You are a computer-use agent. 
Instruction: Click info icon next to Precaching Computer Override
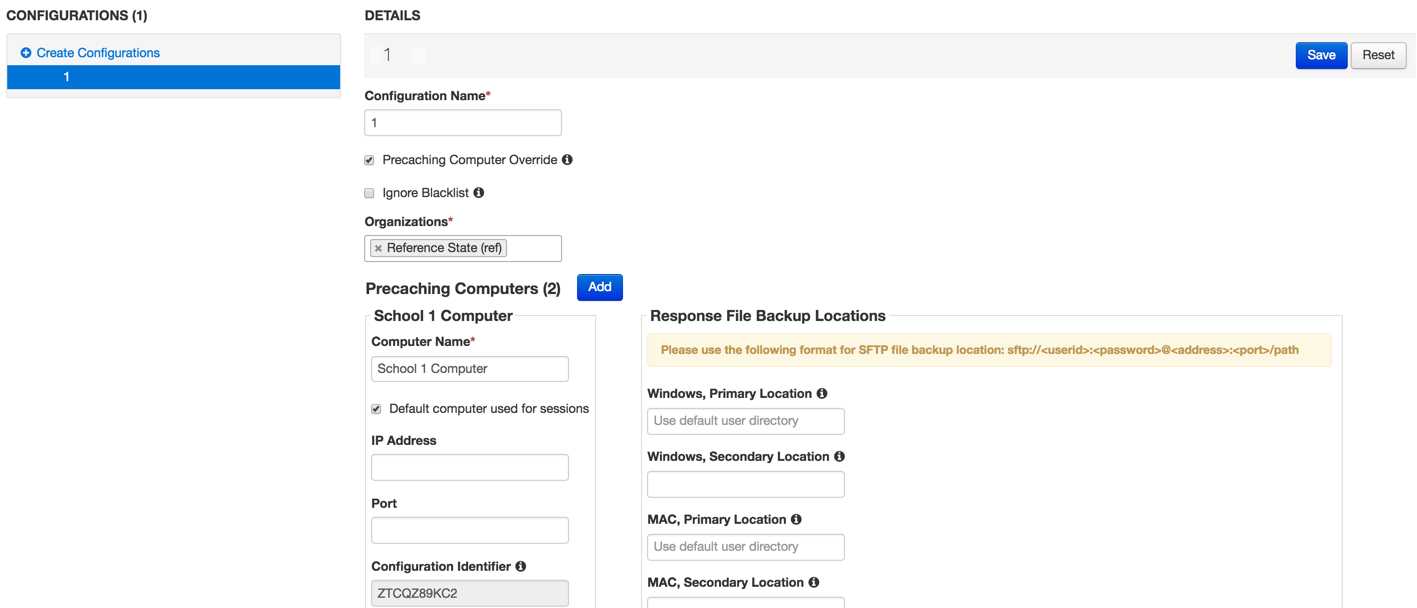tap(567, 160)
